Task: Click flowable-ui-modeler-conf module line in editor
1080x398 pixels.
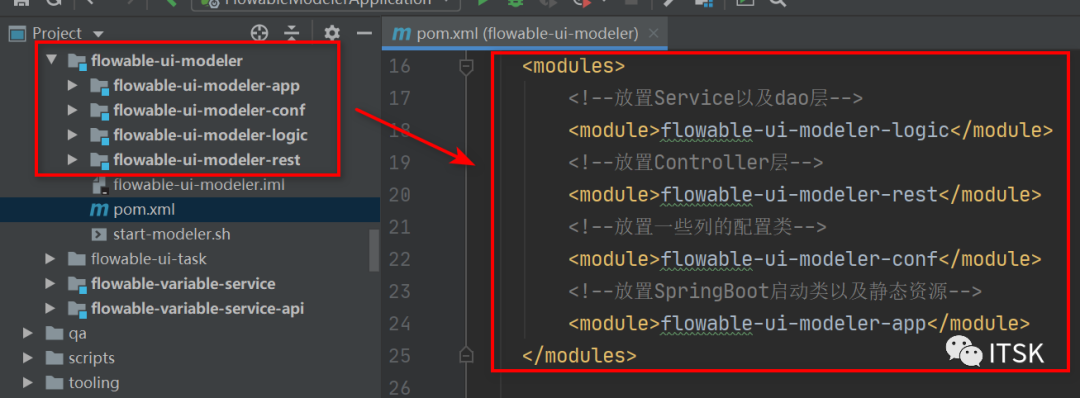Action: coord(804,259)
